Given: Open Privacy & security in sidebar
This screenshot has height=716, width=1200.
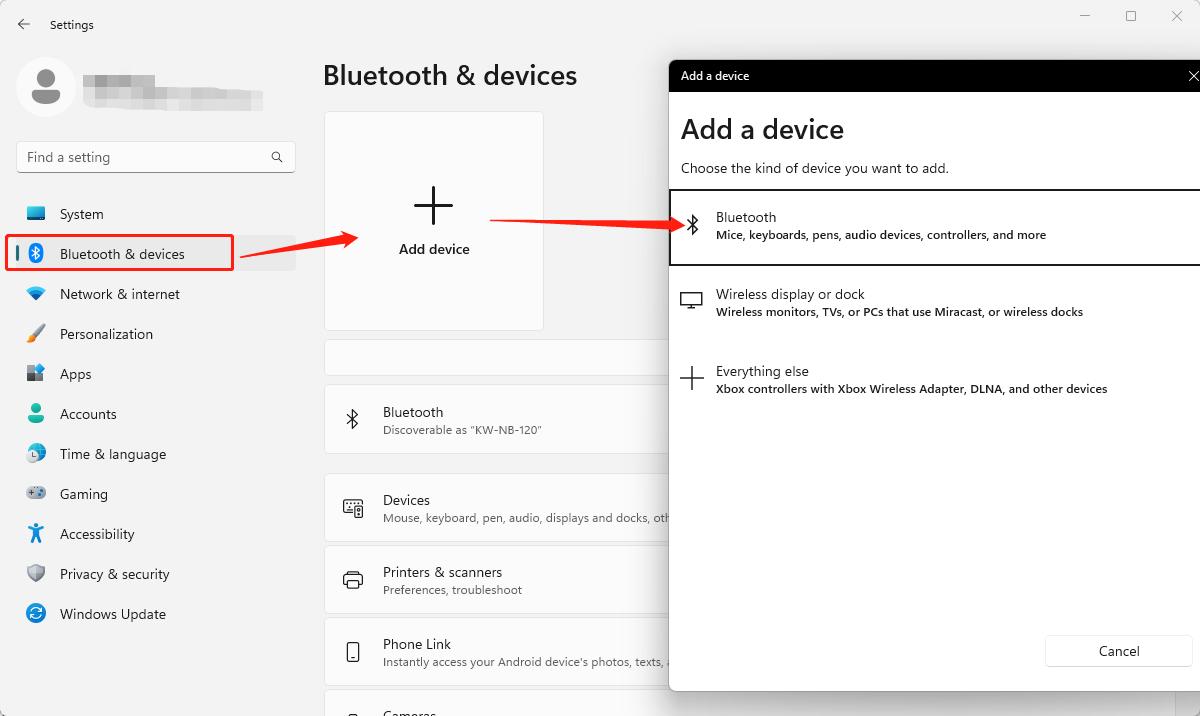Looking at the screenshot, I should (155, 574).
